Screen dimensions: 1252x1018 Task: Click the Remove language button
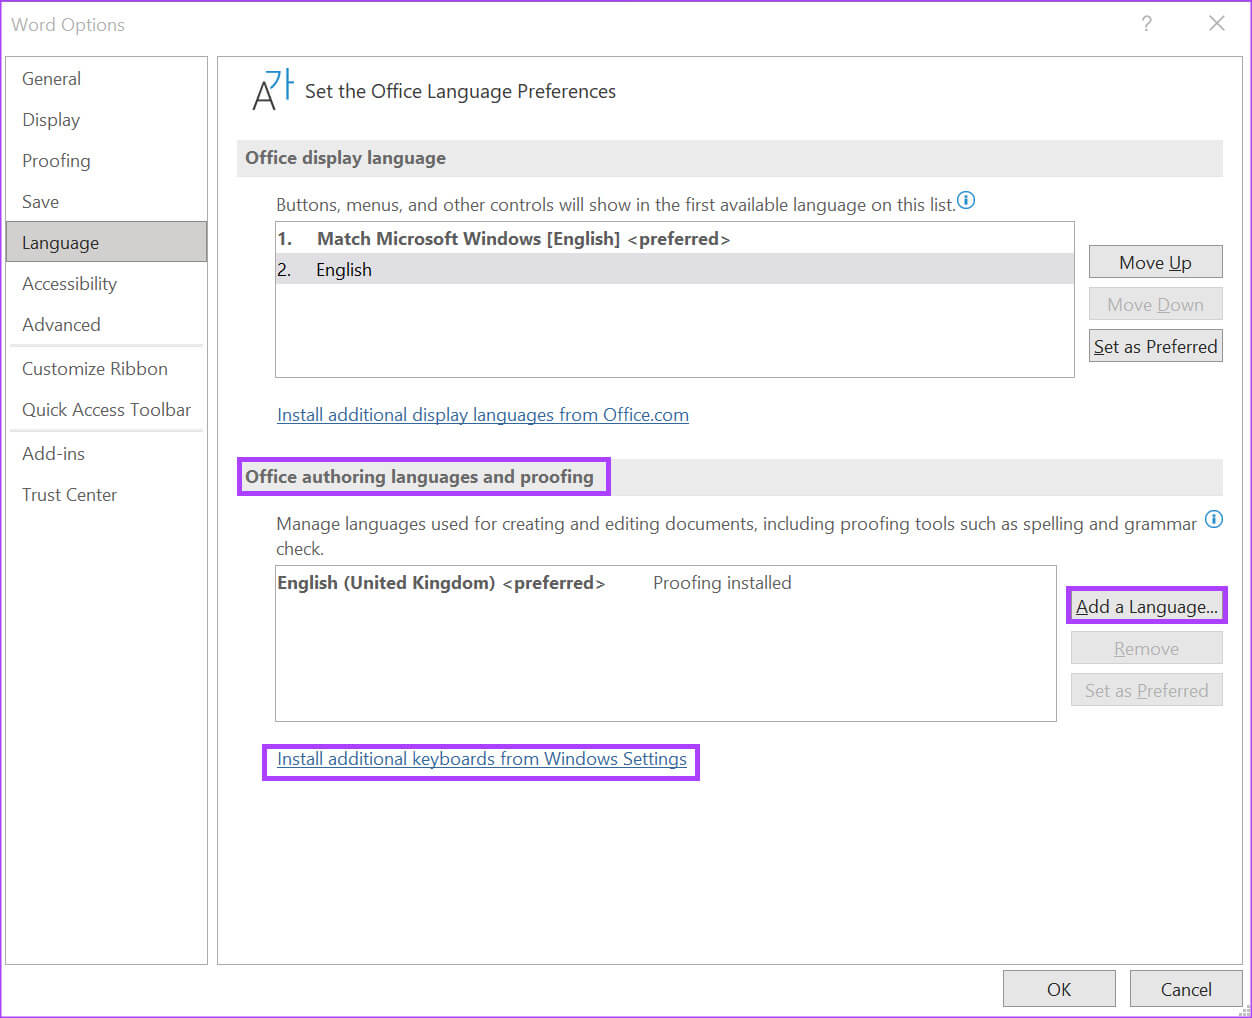pyautogui.click(x=1147, y=648)
